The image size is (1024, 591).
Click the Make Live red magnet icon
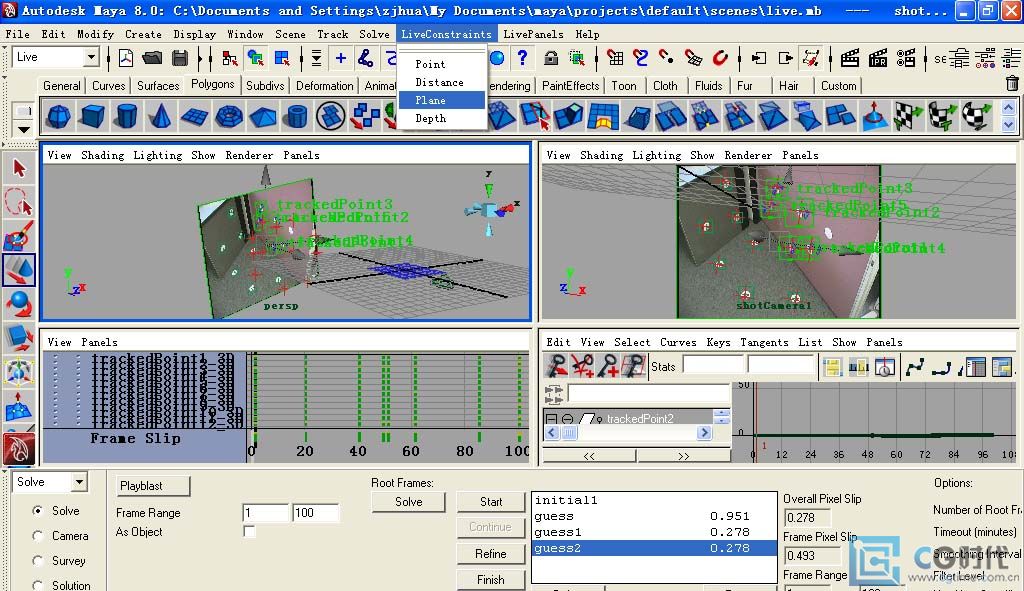[x=720, y=58]
